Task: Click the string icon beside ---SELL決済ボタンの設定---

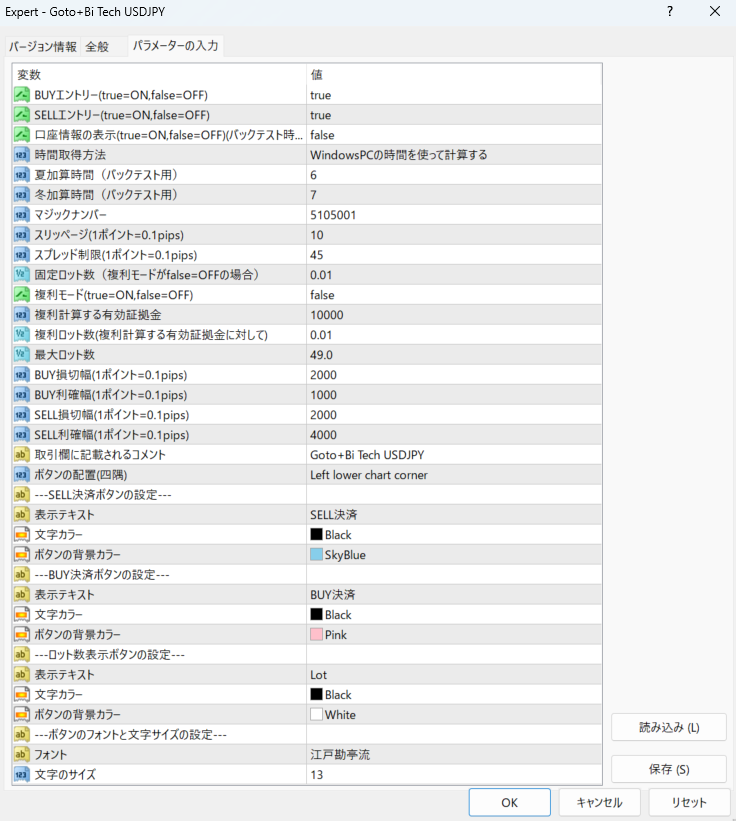Action: pos(21,494)
